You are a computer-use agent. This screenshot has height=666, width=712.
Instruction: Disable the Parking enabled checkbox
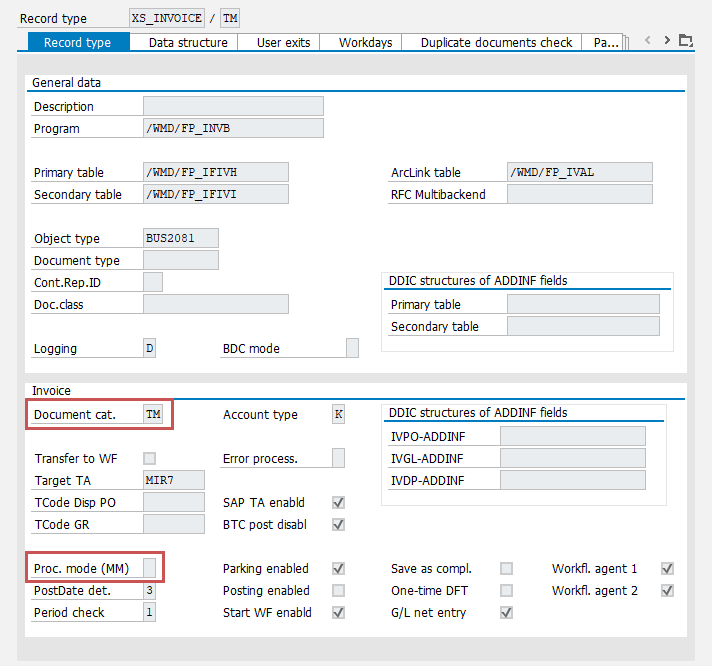tap(338, 569)
